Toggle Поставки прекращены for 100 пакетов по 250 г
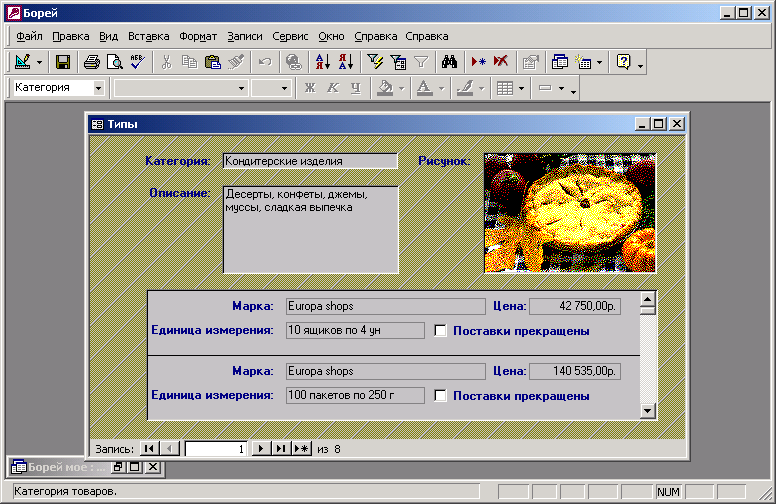 pos(440,395)
